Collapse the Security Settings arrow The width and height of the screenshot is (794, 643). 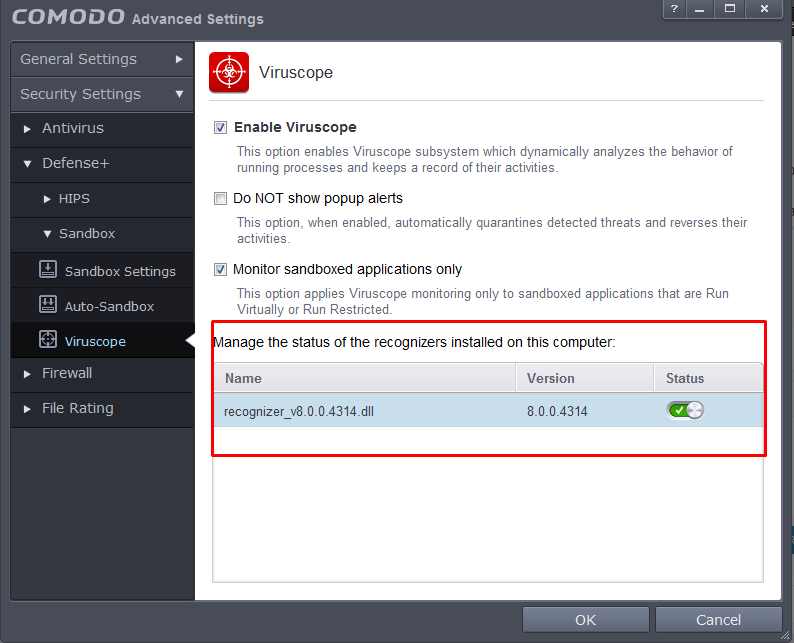(x=179, y=94)
